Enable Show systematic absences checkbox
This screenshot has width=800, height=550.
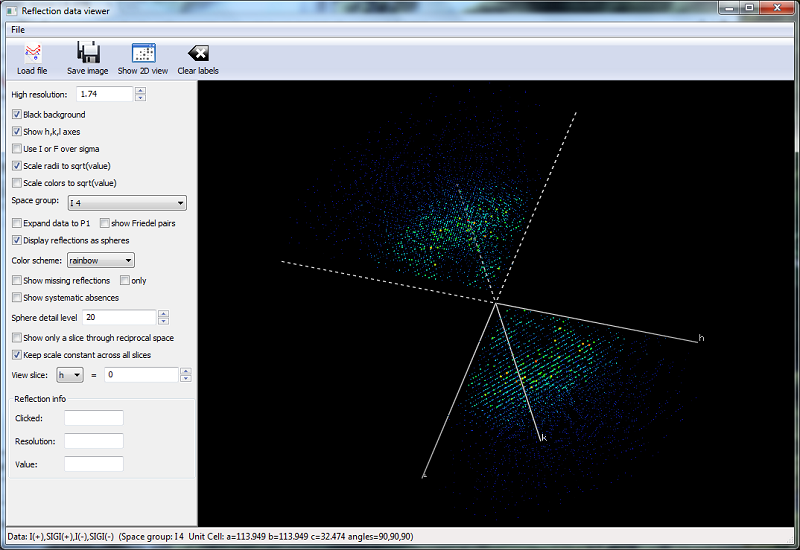click(x=17, y=298)
